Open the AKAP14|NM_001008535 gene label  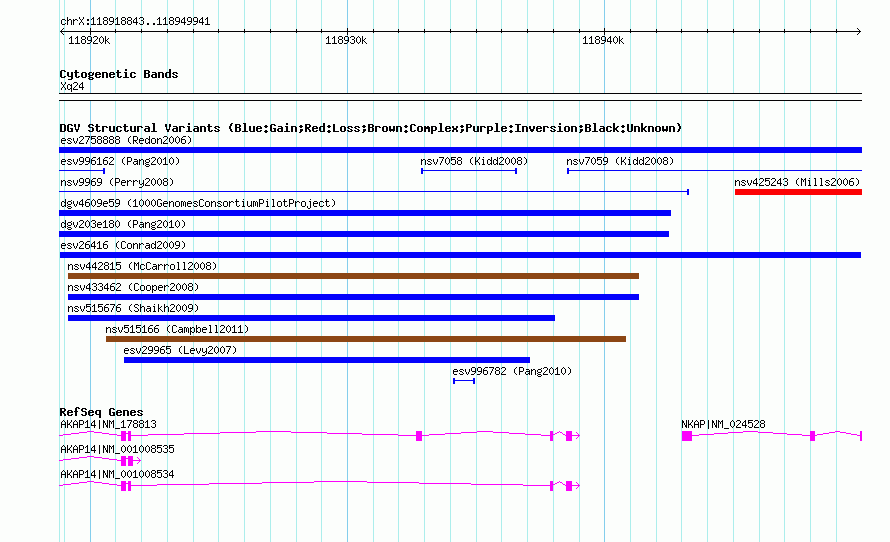tap(117, 449)
